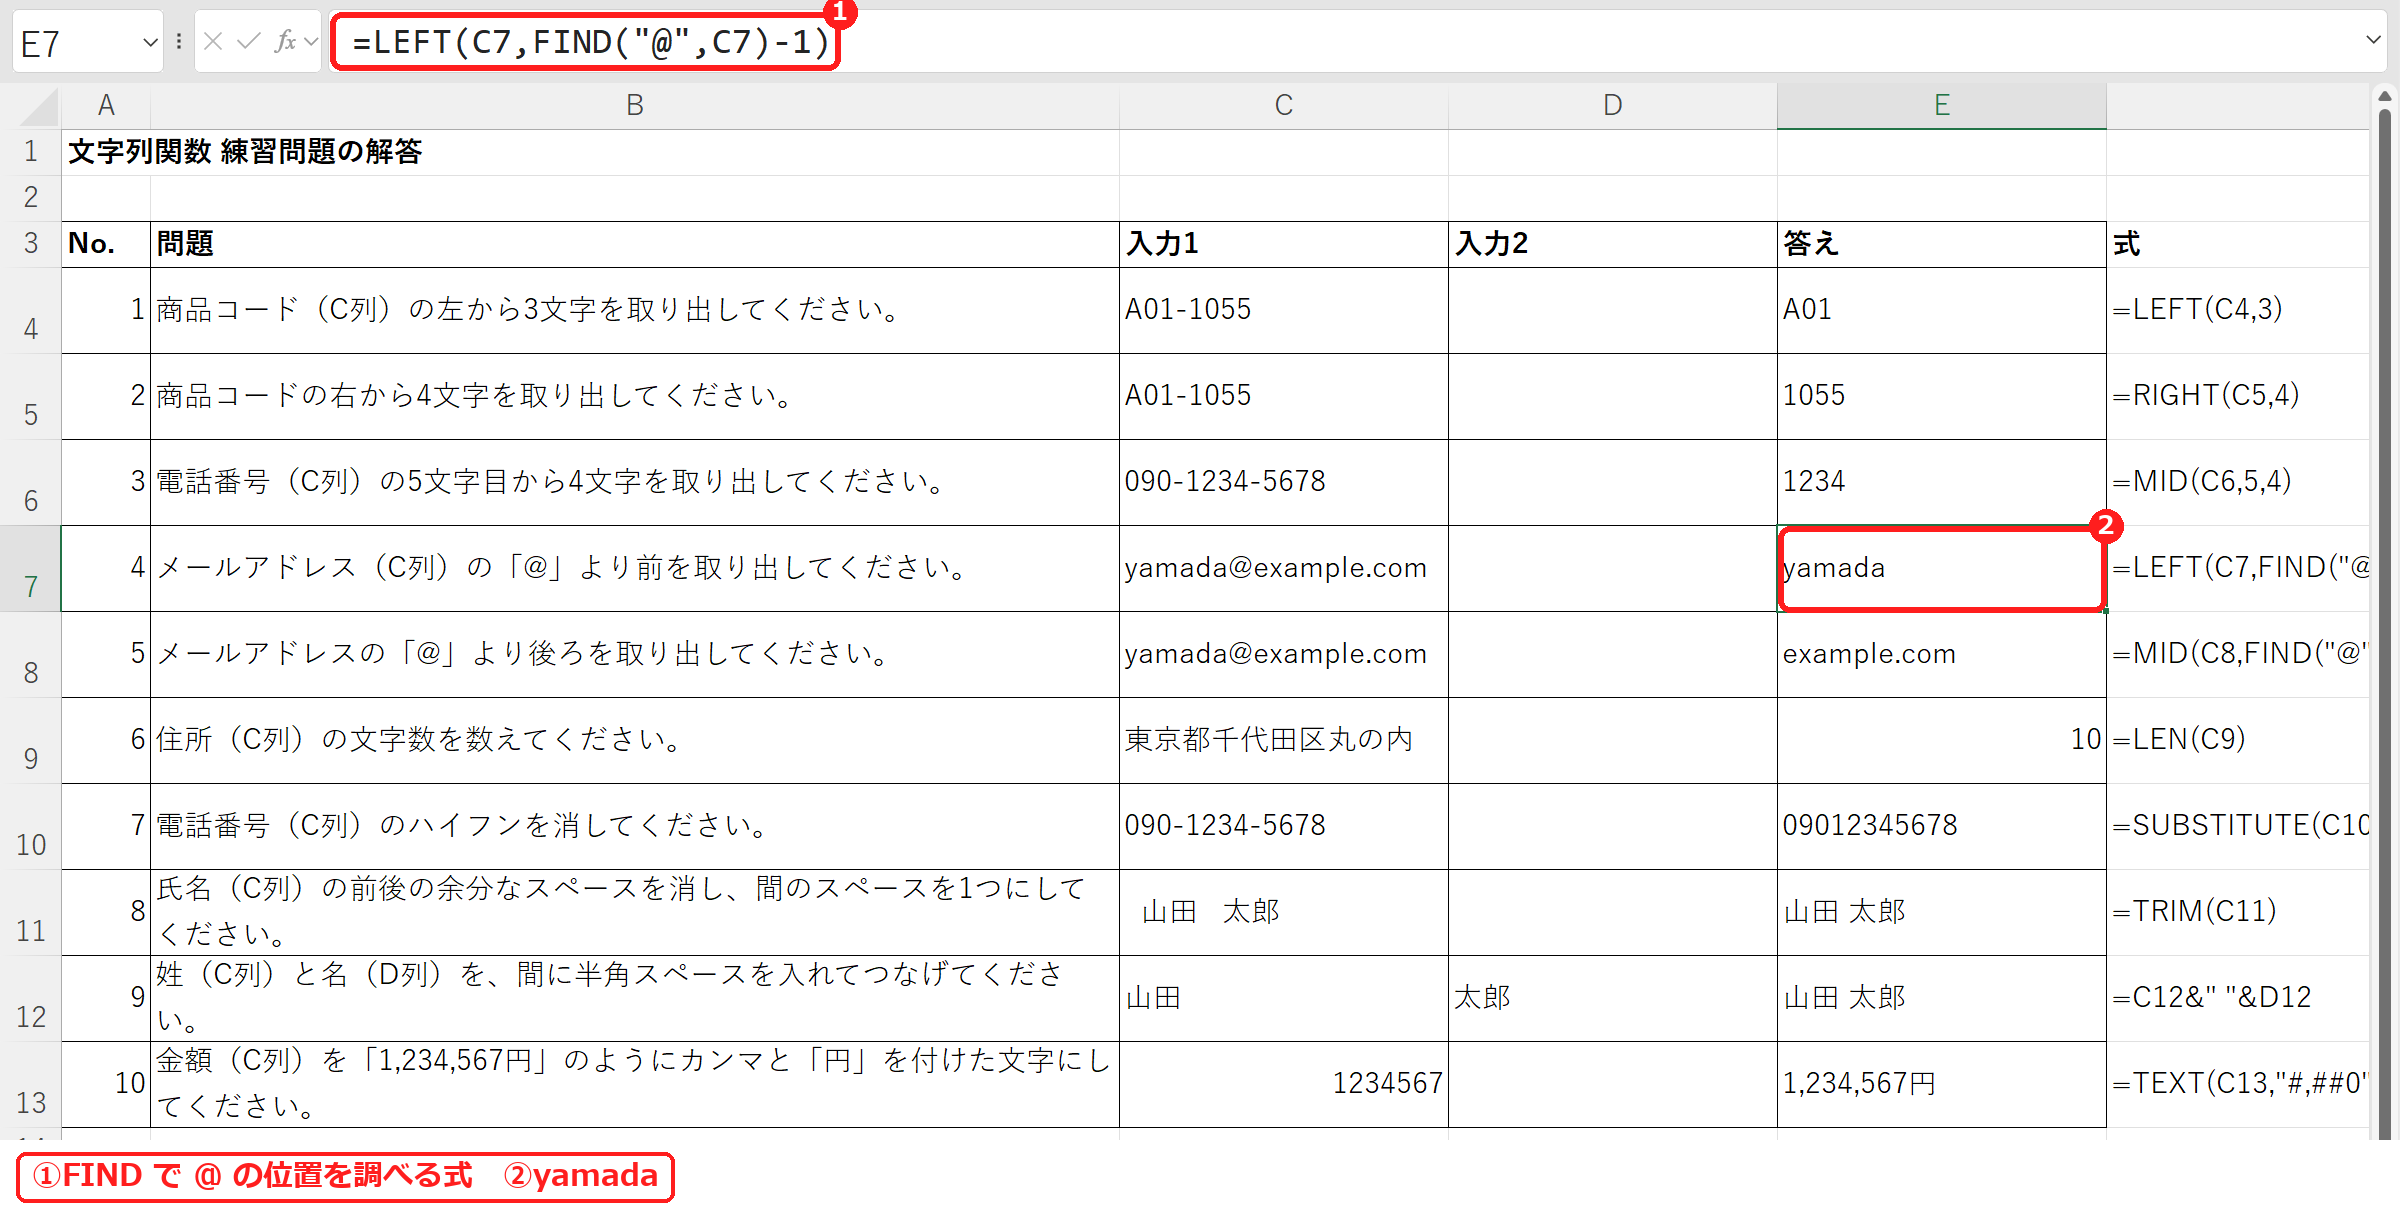Viewport: 2400px width, 1210px height.
Task: Click header cell 入力1
Action: click(1284, 244)
